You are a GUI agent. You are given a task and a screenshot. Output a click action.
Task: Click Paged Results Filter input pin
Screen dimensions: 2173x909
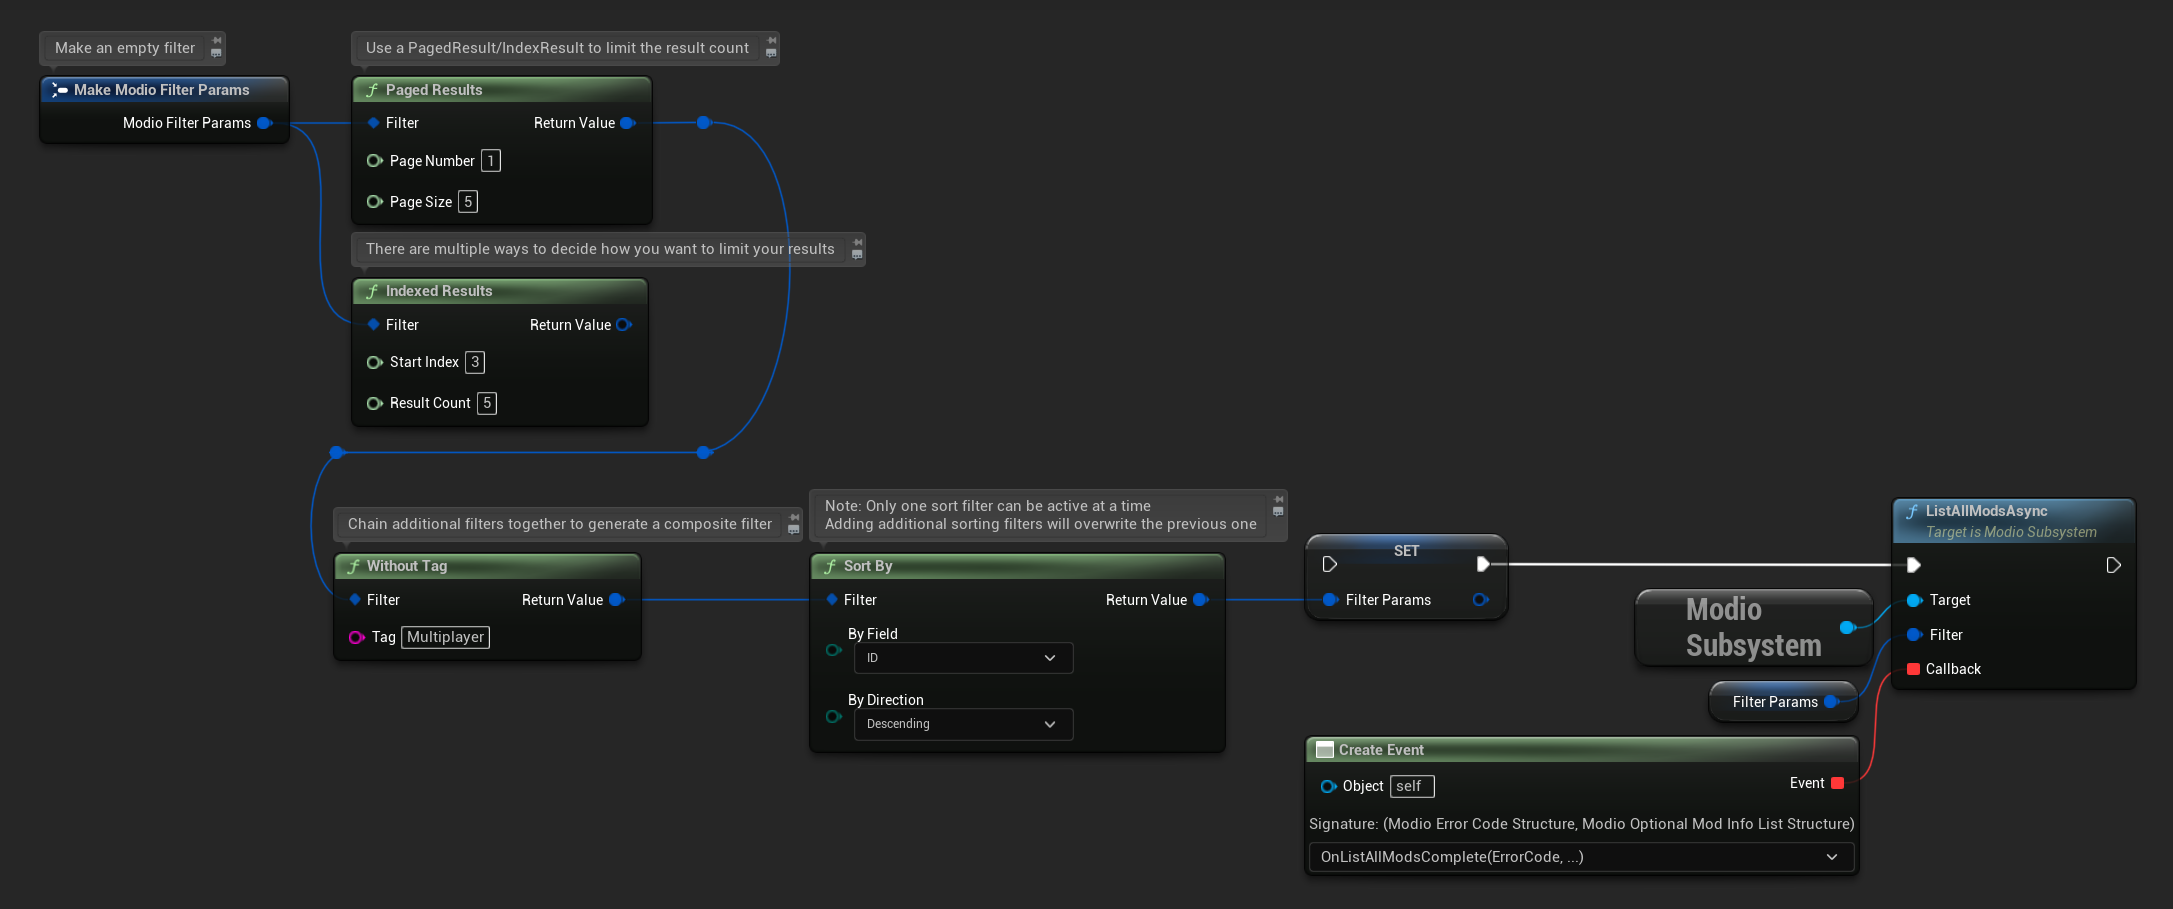point(373,123)
